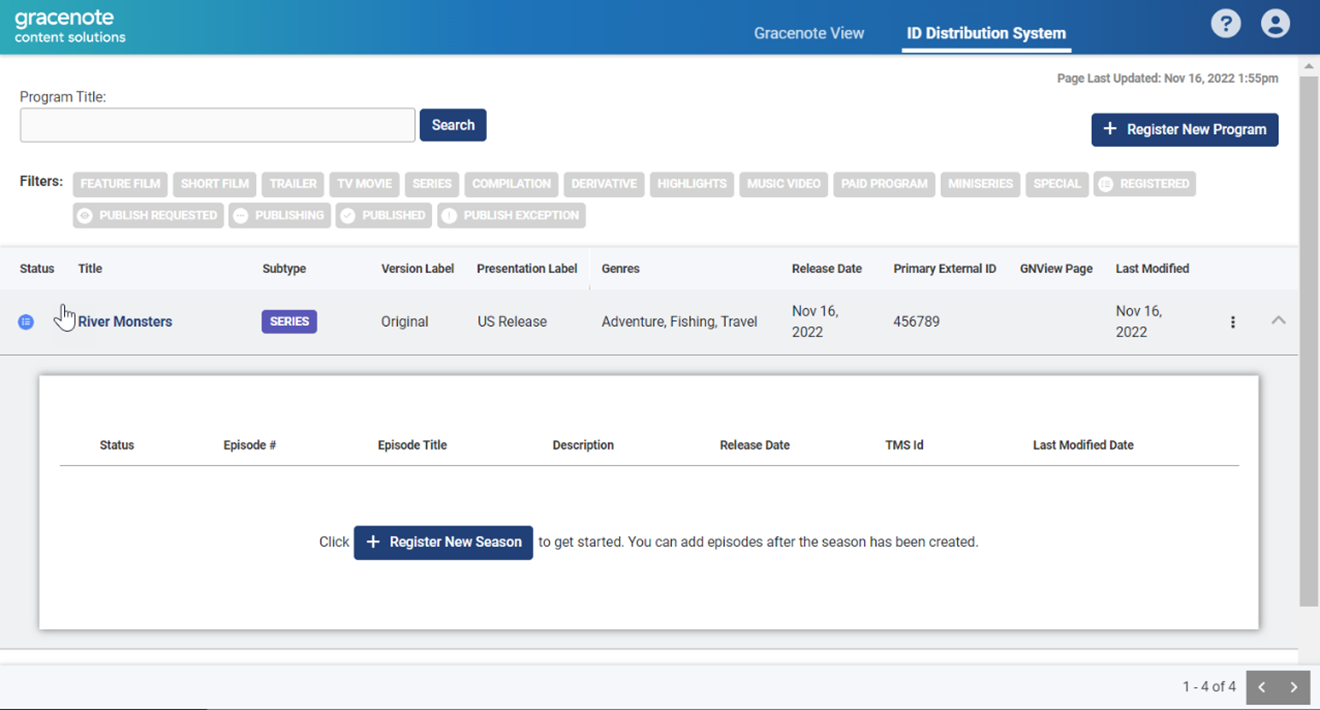
Task: Click the Register New Season button
Action: click(x=443, y=542)
